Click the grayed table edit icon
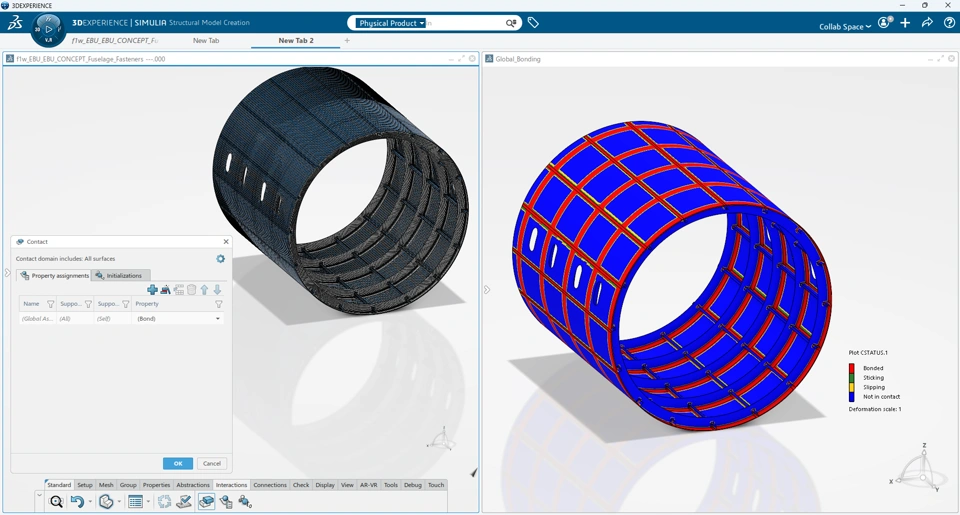Image resolution: width=960 pixels, height=515 pixels. (x=179, y=290)
